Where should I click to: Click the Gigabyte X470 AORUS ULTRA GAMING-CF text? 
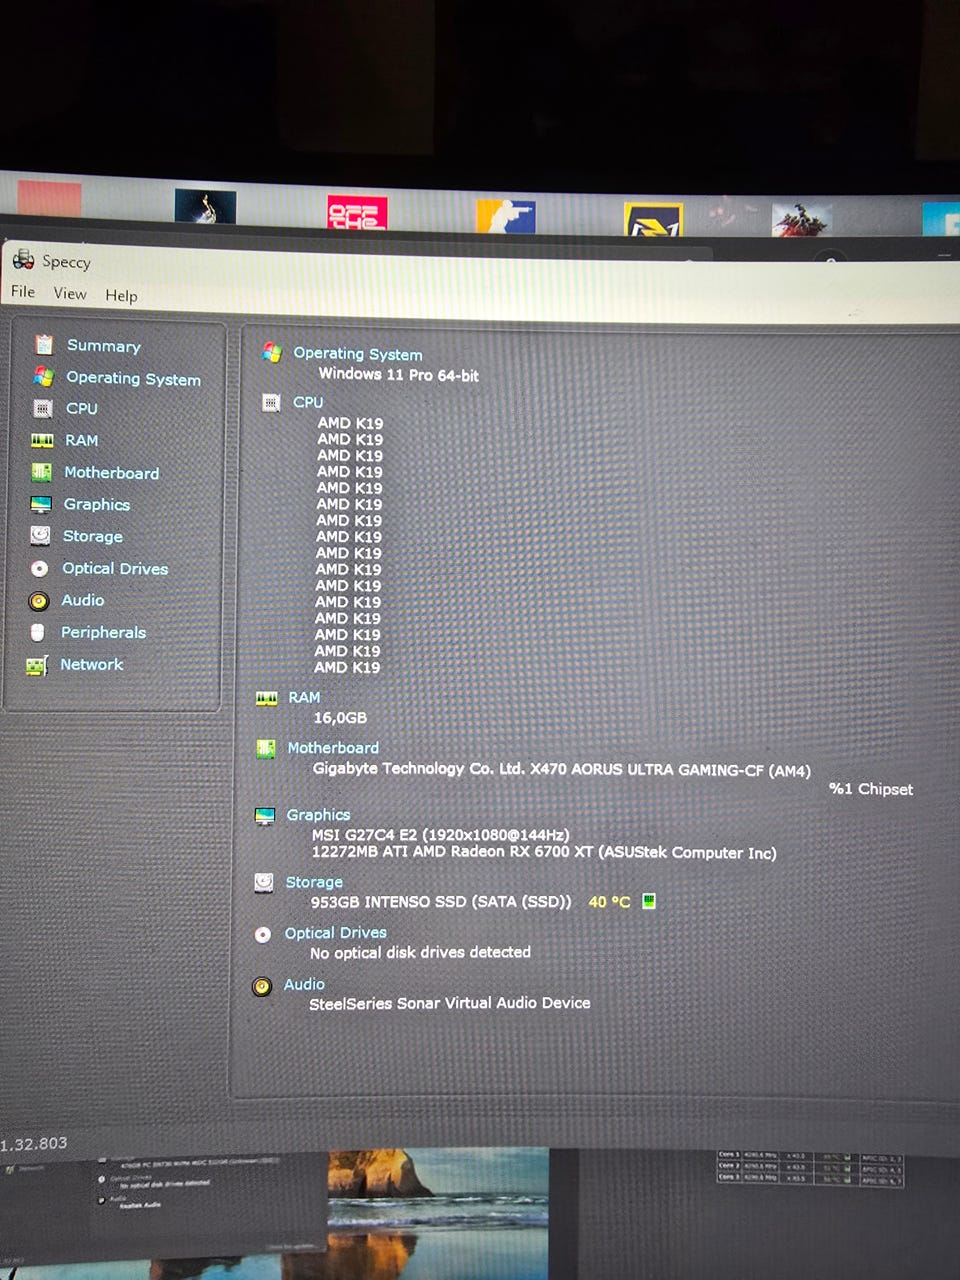[562, 769]
